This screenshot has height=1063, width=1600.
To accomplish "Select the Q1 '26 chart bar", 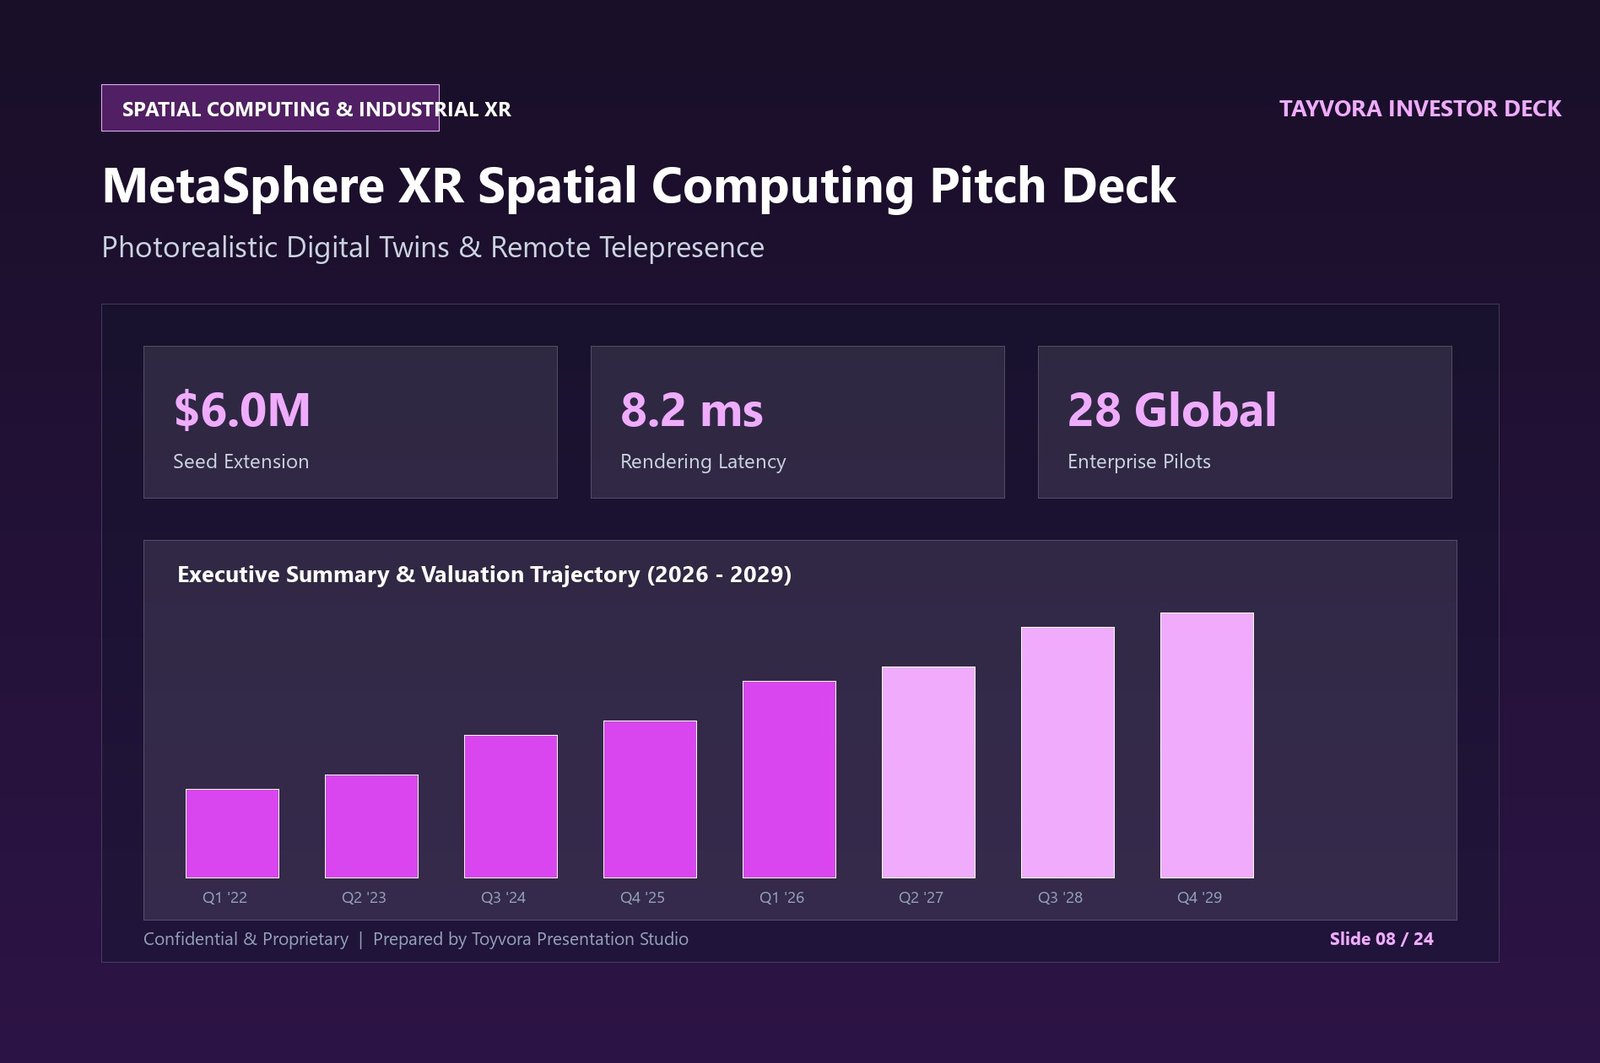I will (789, 780).
